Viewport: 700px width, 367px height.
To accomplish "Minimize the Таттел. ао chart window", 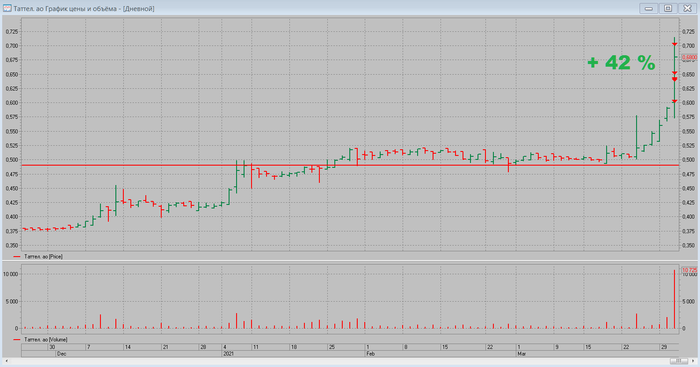I will [648, 8].
